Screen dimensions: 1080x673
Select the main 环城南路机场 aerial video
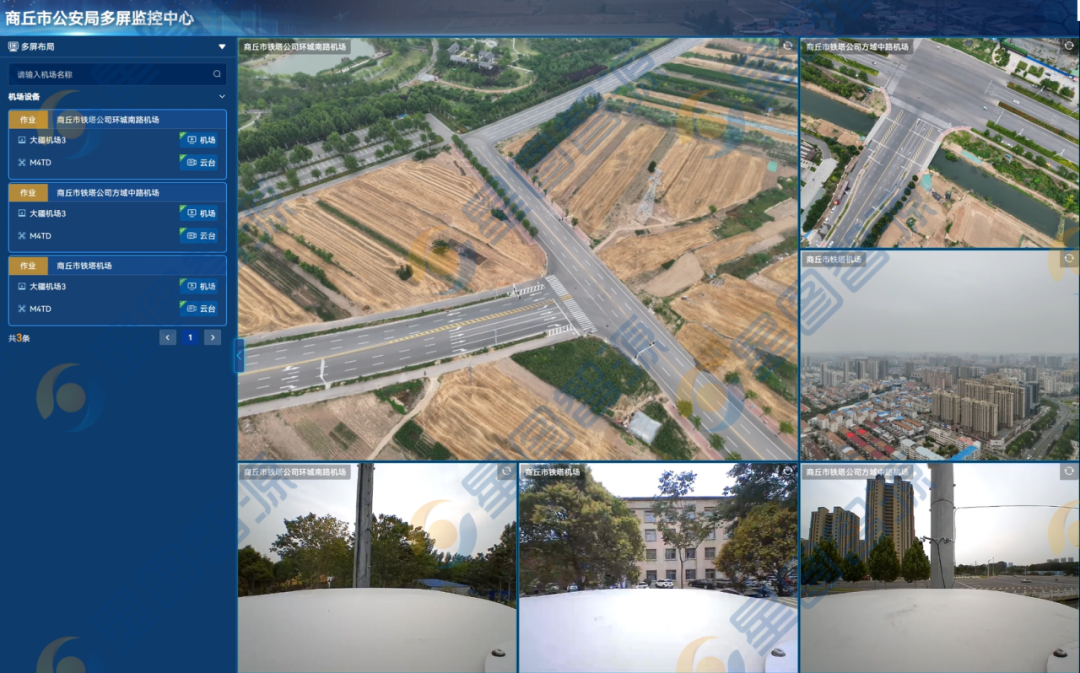click(x=518, y=249)
